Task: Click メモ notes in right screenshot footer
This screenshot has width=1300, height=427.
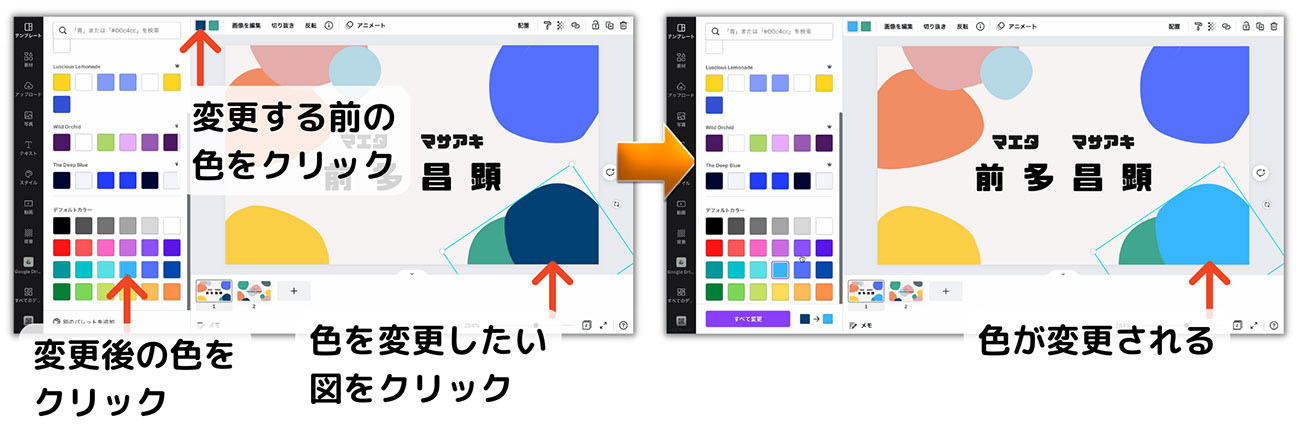Action: (x=860, y=325)
